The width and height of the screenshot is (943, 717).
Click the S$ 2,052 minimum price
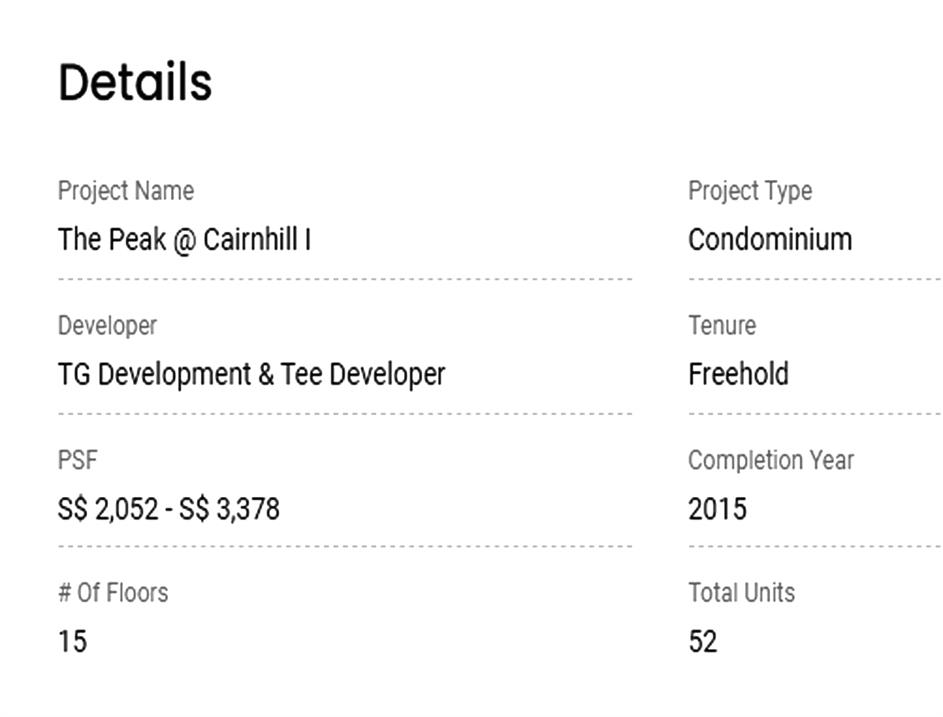point(108,510)
